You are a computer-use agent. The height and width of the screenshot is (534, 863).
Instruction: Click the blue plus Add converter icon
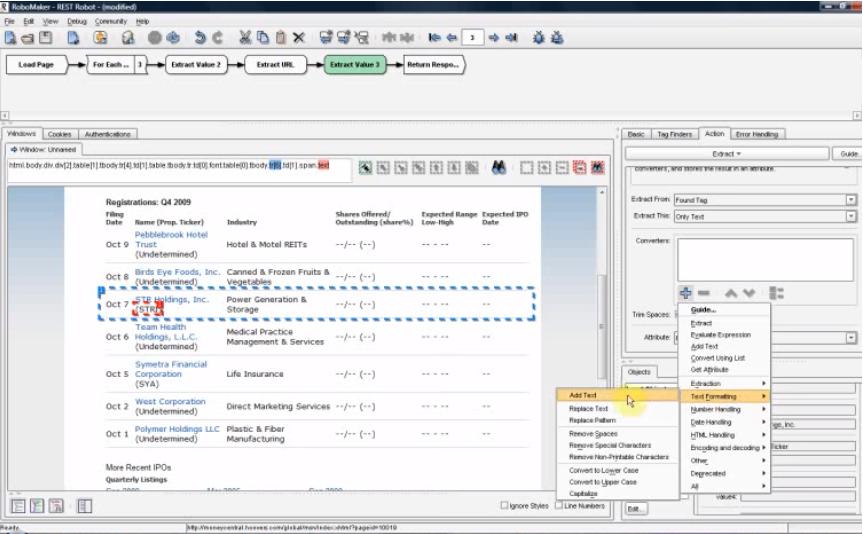686,293
